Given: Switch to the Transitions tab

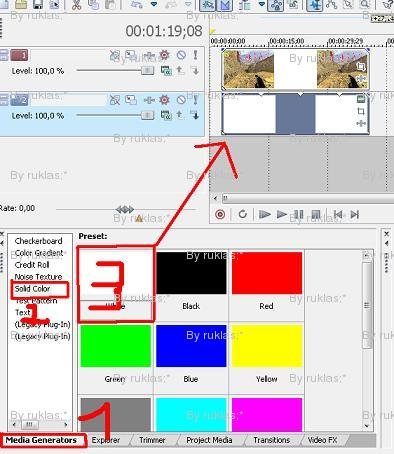Looking at the screenshot, I should pyautogui.click(x=272, y=440).
